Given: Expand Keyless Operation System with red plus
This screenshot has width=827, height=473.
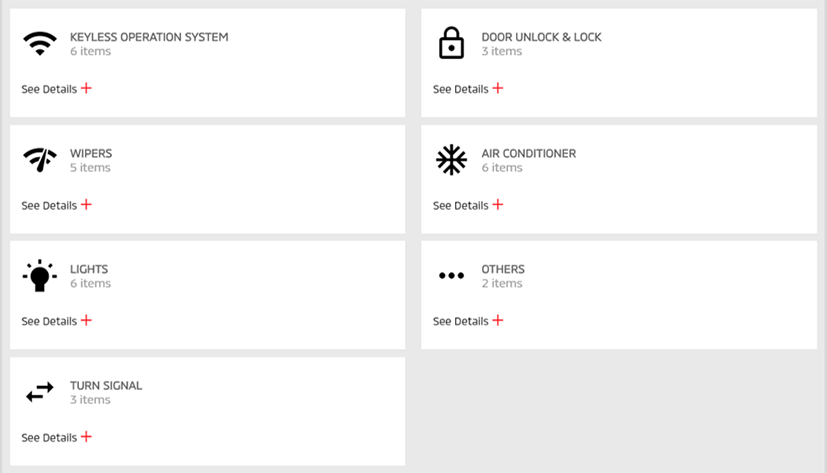Looking at the screenshot, I should point(86,88).
